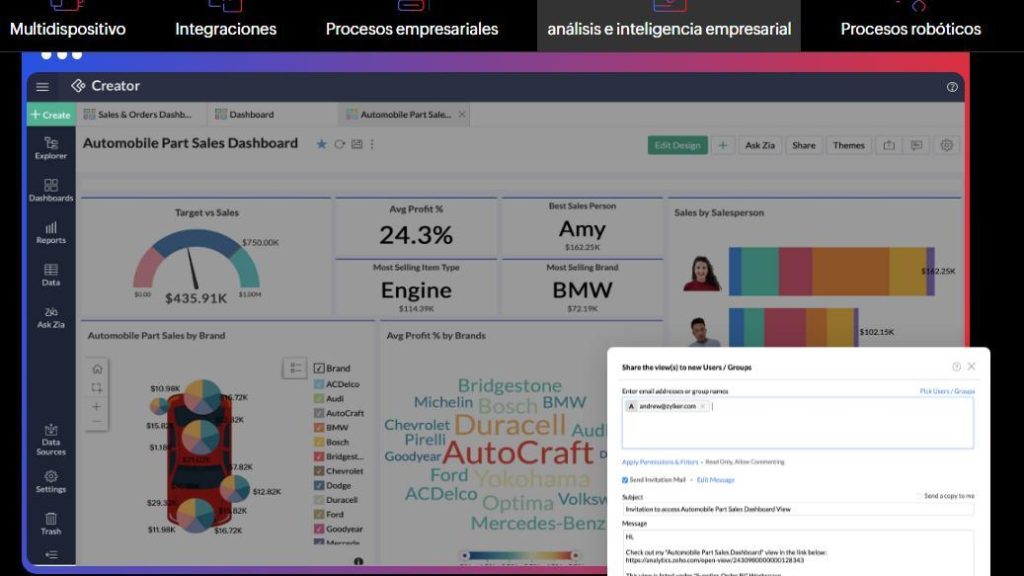Close the Automobile Part Sale tab
Screen dimensions: 1024x576
(462, 114)
